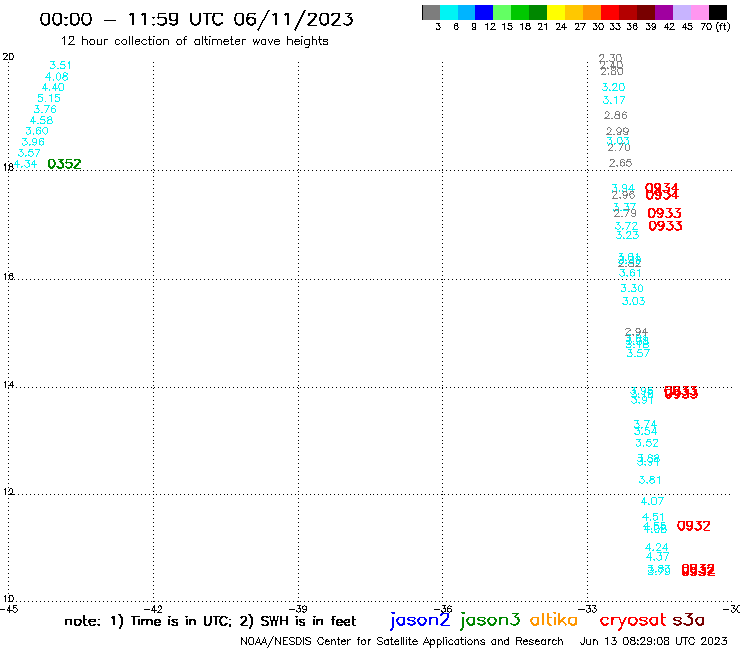Image resolution: width=740 pixels, height=650 pixels.
Task: Click the gray wave height value 2.99
Action: [617, 131]
